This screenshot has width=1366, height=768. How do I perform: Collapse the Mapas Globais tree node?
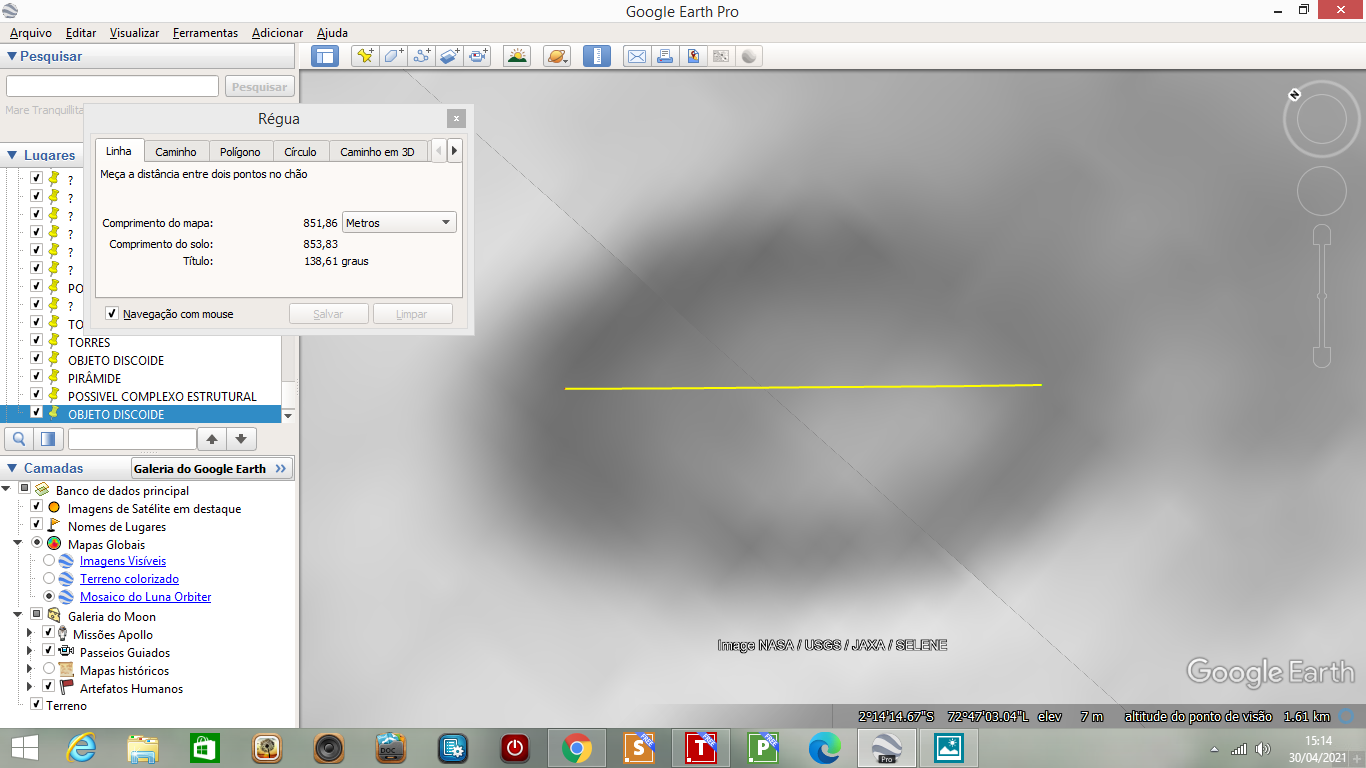pyautogui.click(x=18, y=543)
